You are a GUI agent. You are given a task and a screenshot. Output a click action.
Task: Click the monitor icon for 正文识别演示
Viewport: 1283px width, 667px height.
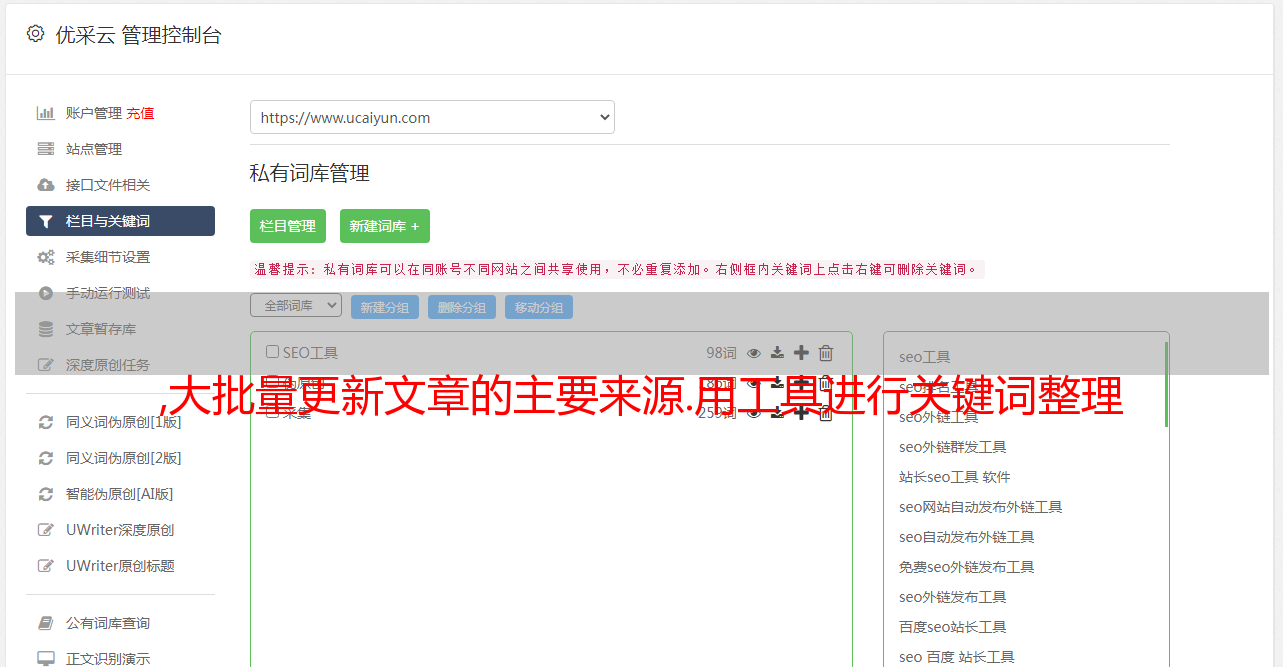(46, 659)
